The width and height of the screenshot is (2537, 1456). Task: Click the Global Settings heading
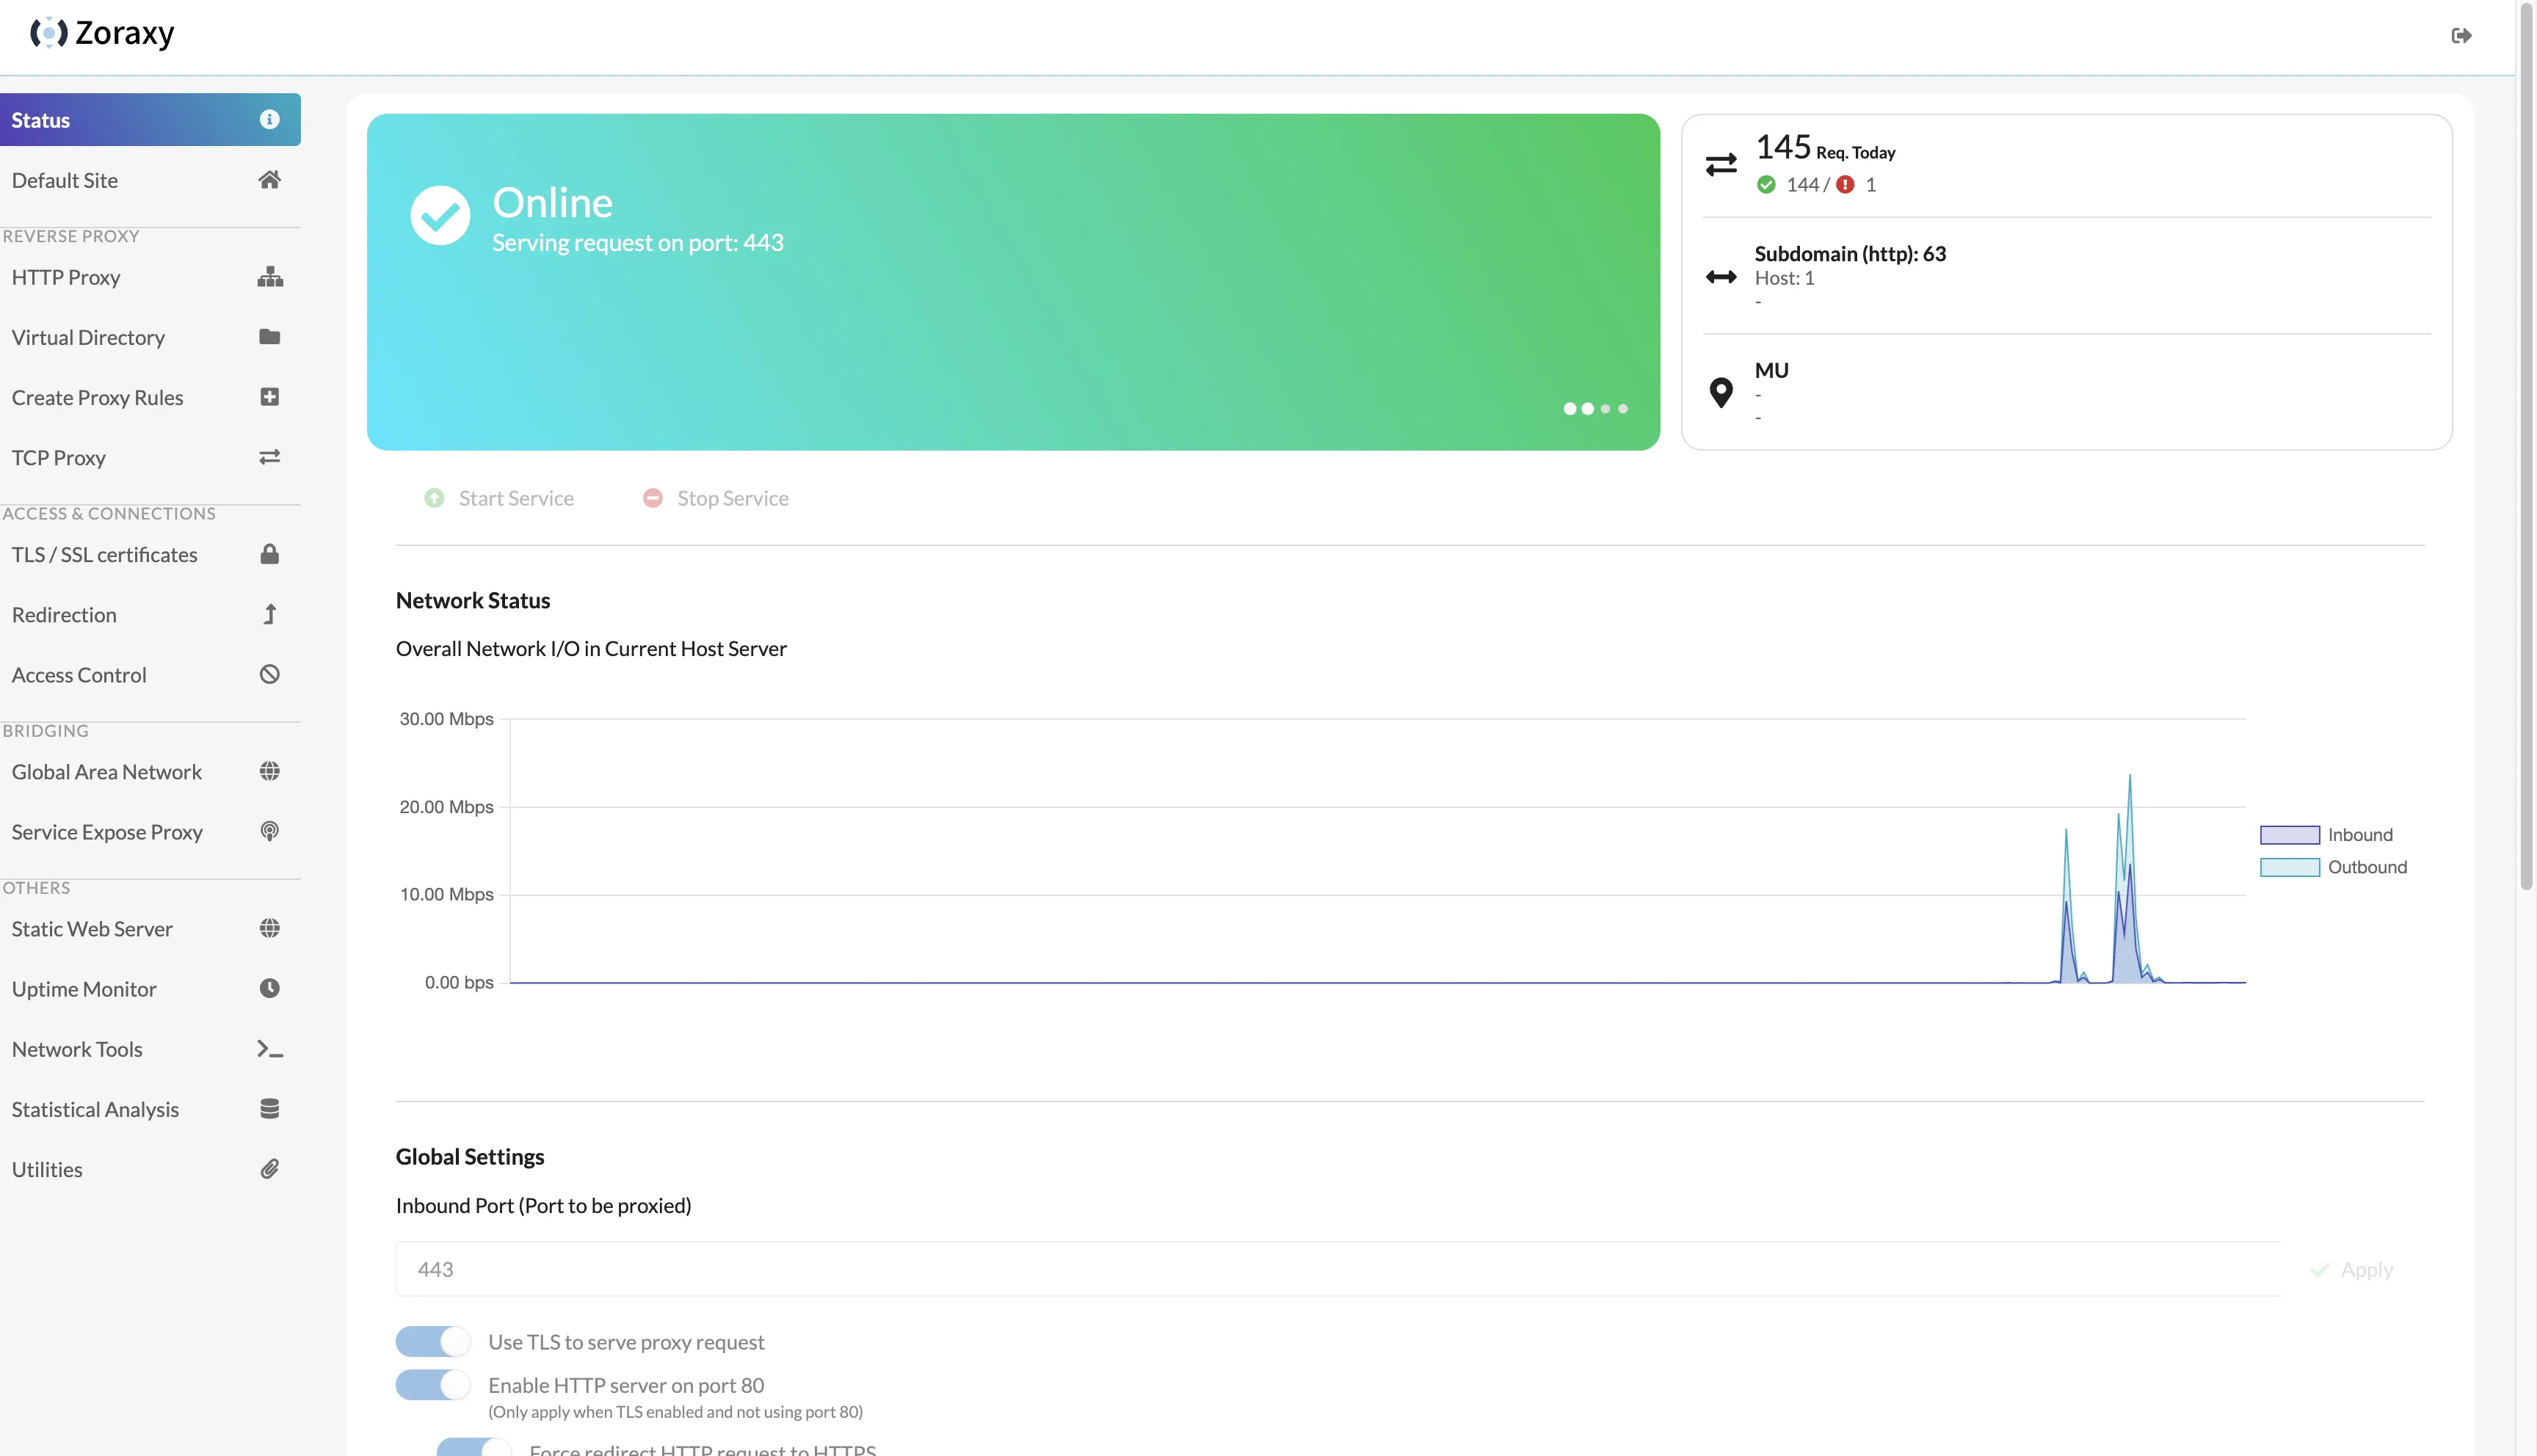click(470, 1157)
